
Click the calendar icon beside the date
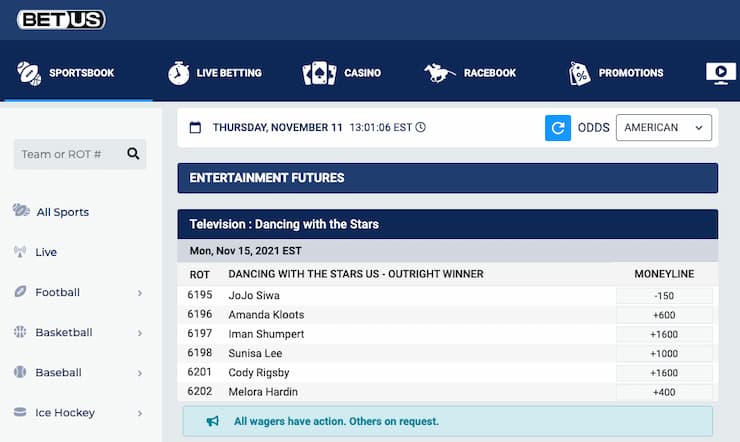click(x=195, y=127)
